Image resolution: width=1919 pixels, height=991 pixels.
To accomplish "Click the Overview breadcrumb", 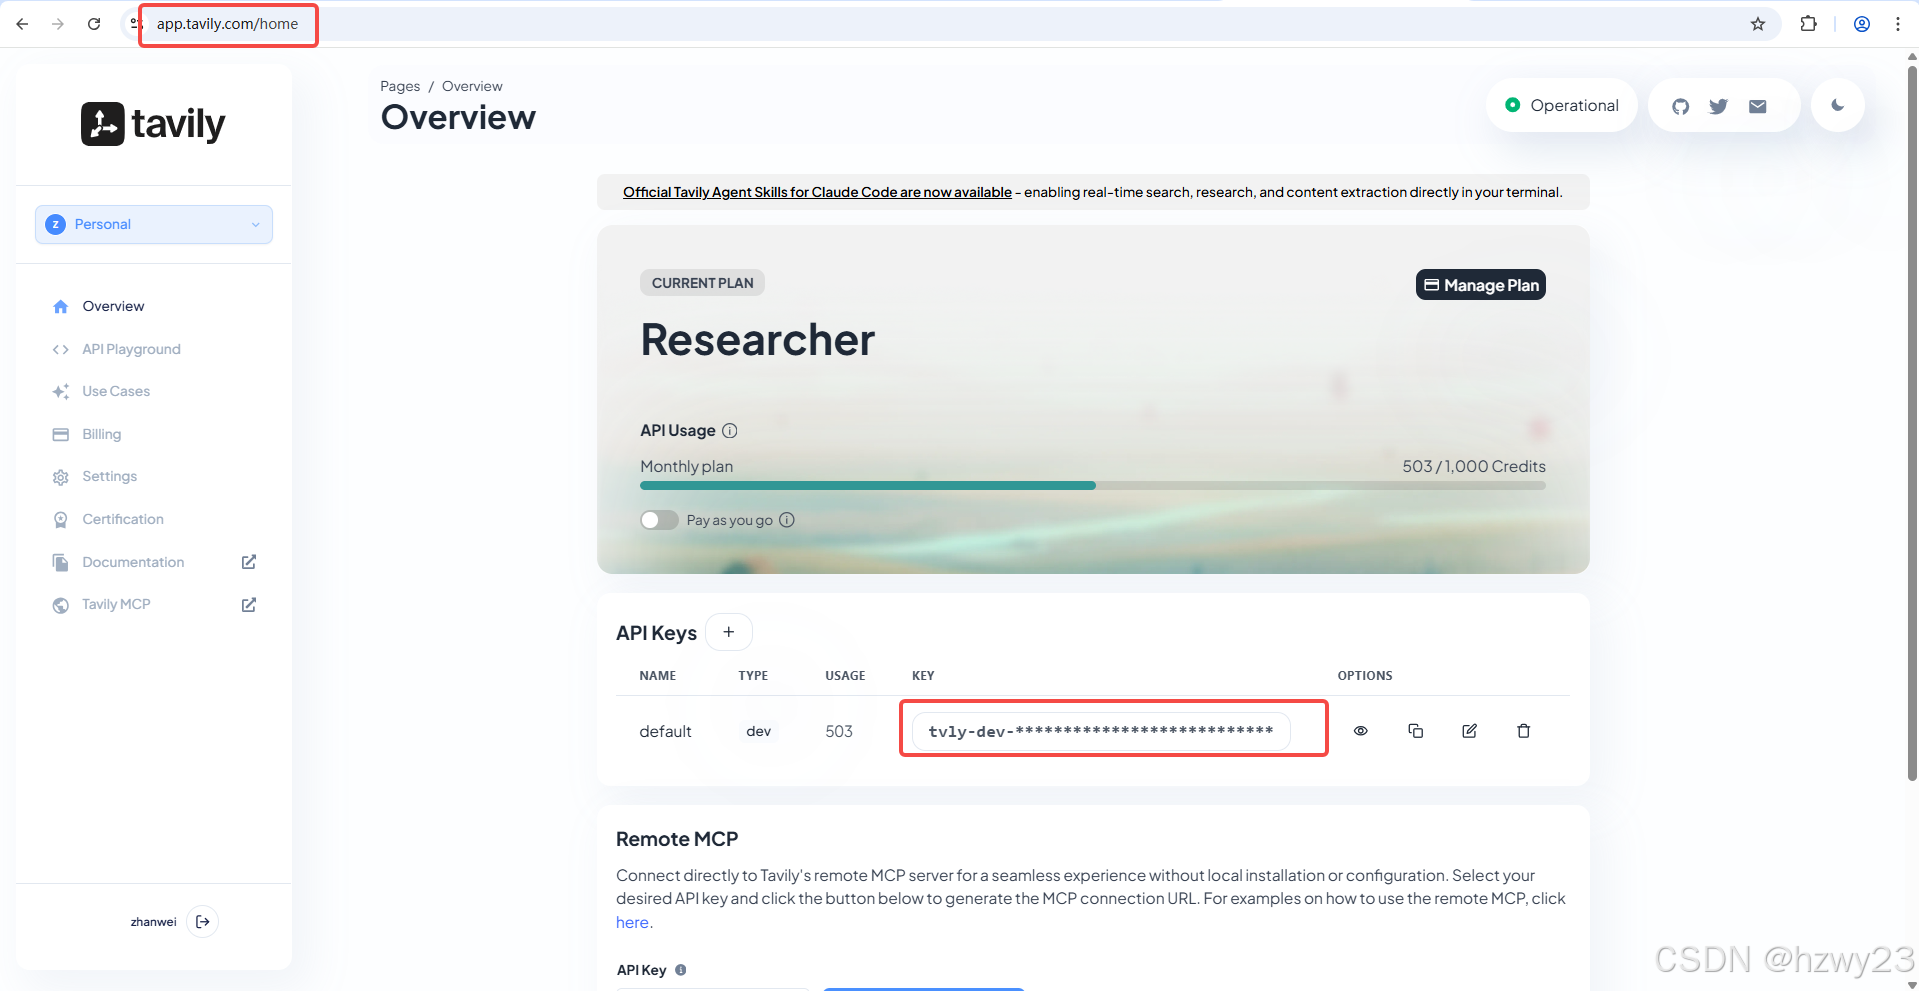I will (472, 86).
